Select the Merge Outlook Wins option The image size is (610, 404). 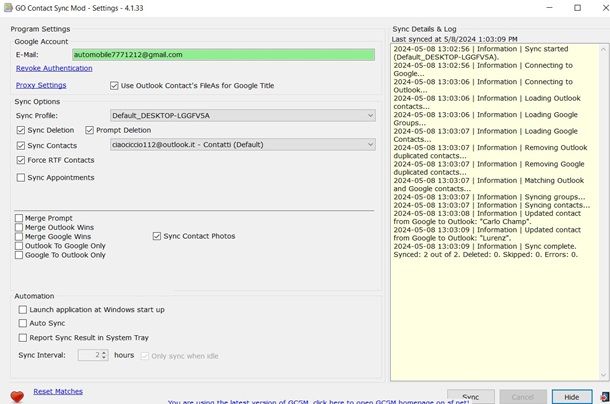click(x=19, y=227)
